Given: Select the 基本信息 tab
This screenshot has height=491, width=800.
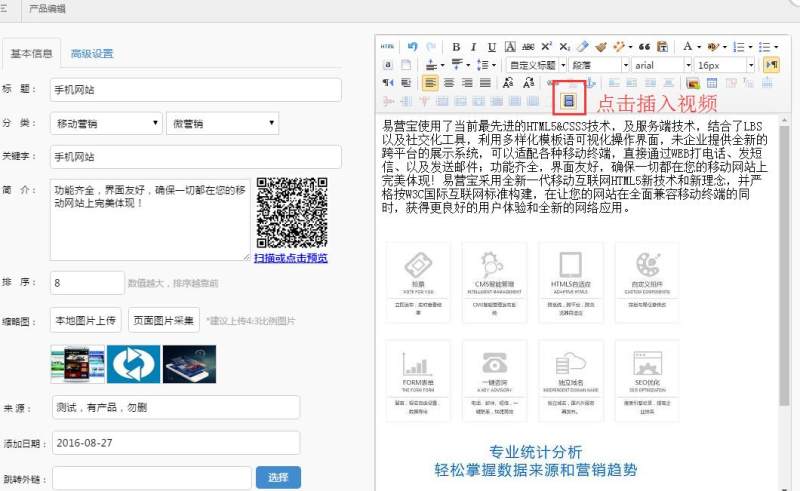Looking at the screenshot, I should coord(31,54).
